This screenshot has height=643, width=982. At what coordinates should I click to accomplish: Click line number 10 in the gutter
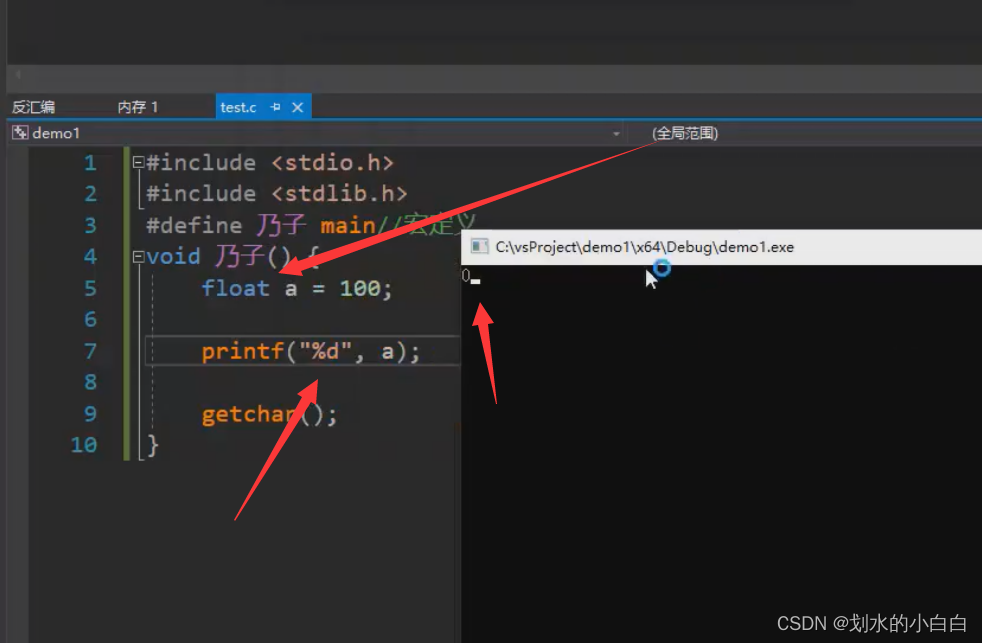coord(84,445)
